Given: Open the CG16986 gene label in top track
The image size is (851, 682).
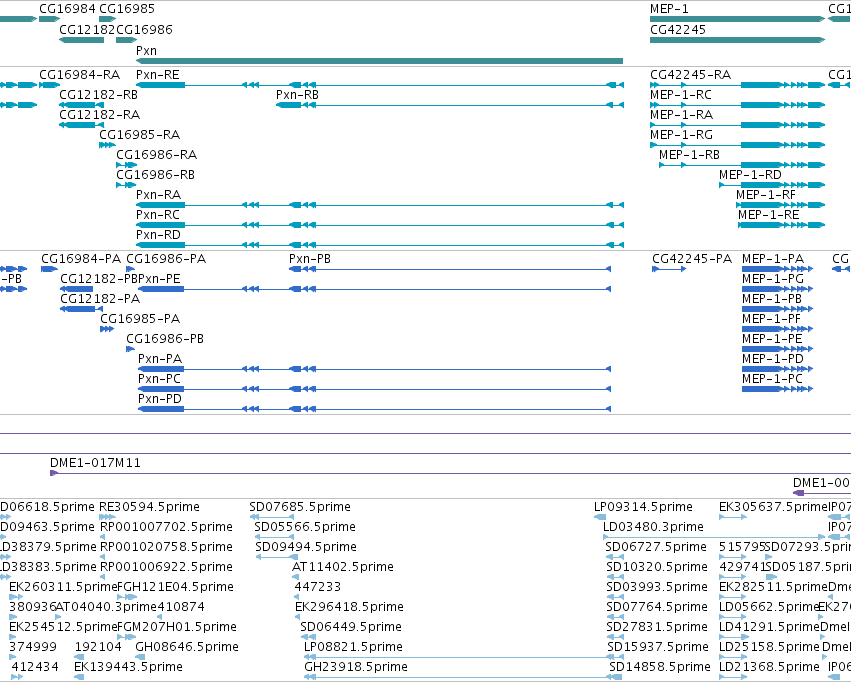Looking at the screenshot, I should tap(144, 30).
